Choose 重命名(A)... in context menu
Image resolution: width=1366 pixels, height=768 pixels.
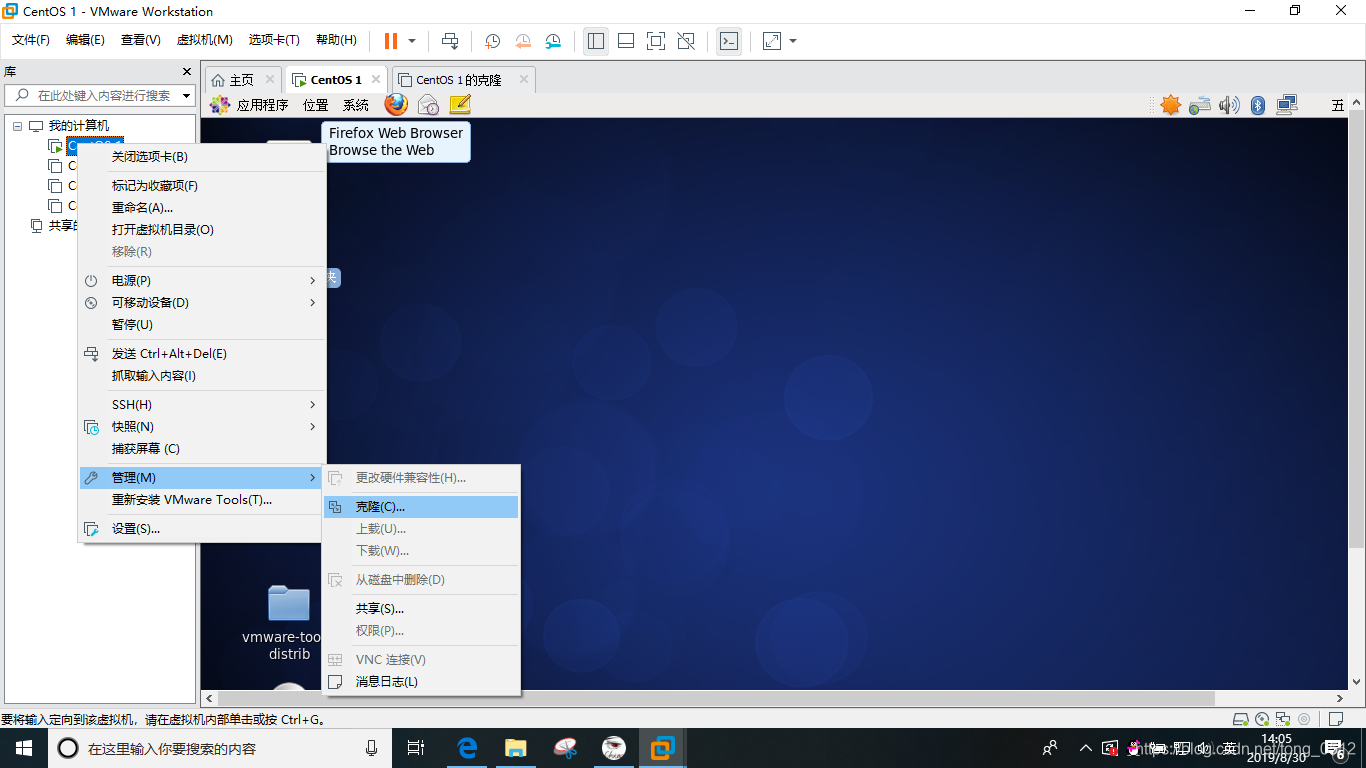202,208
